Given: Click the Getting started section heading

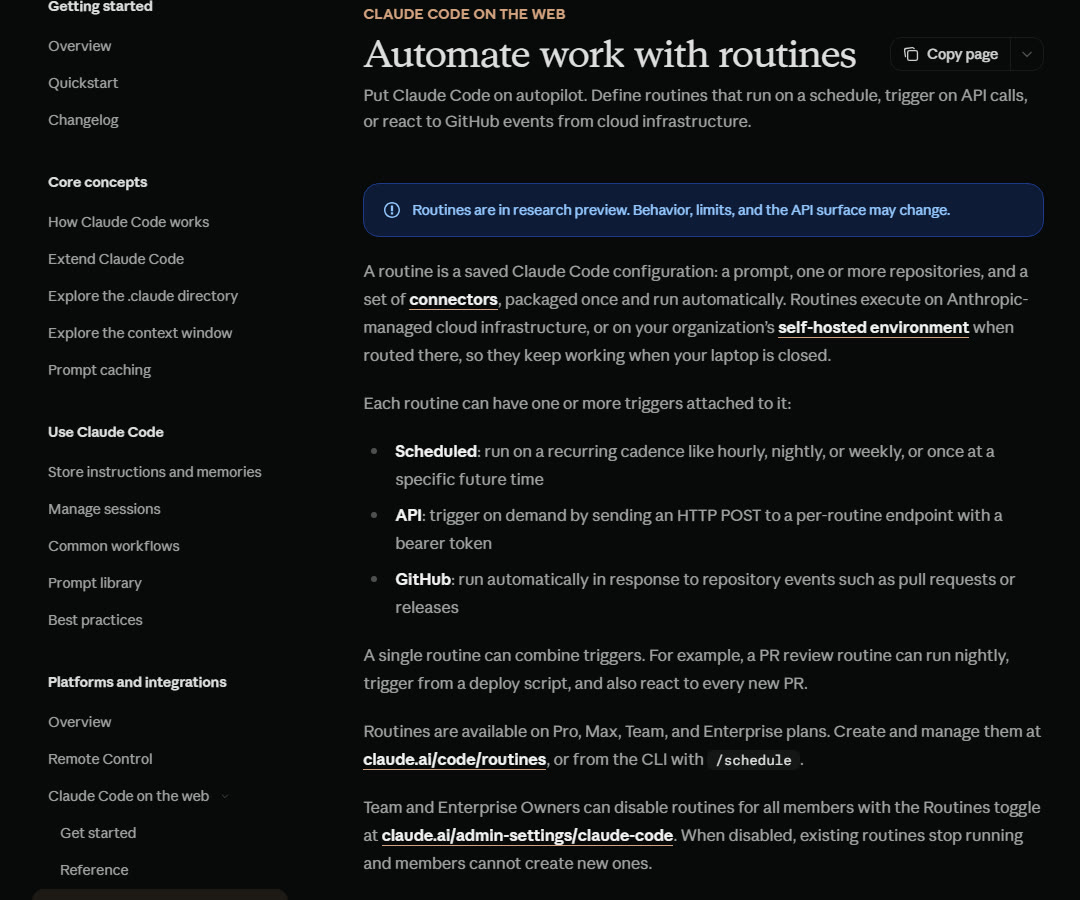Looking at the screenshot, I should [100, 7].
